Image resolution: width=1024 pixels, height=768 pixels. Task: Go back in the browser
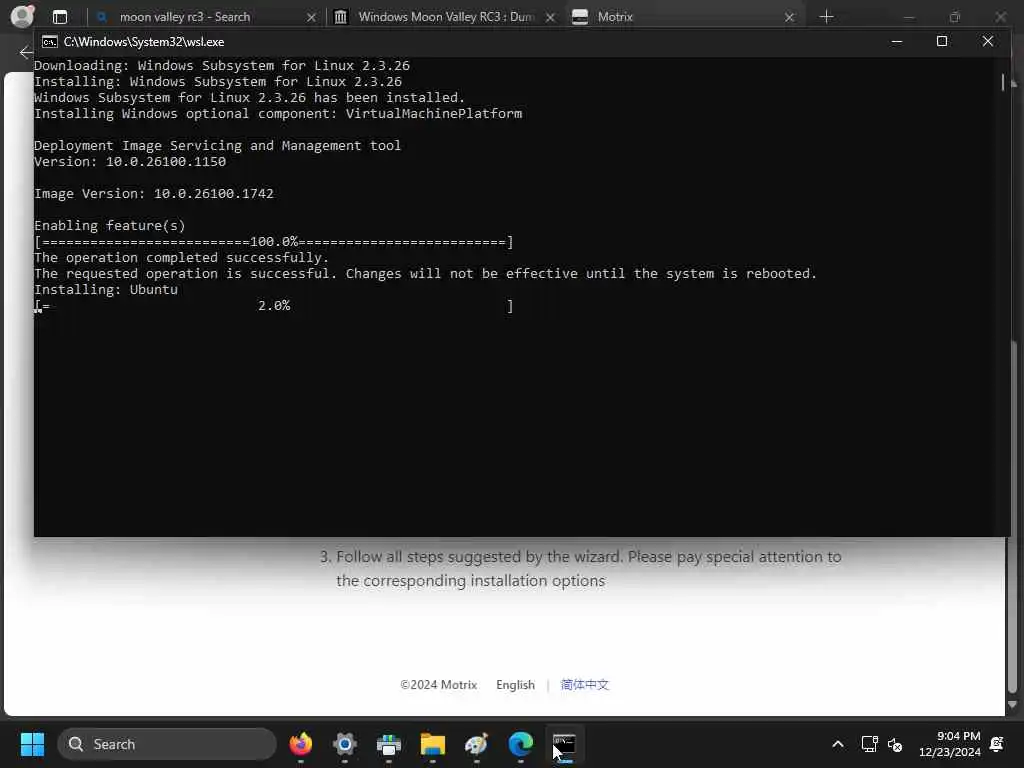tap(25, 52)
